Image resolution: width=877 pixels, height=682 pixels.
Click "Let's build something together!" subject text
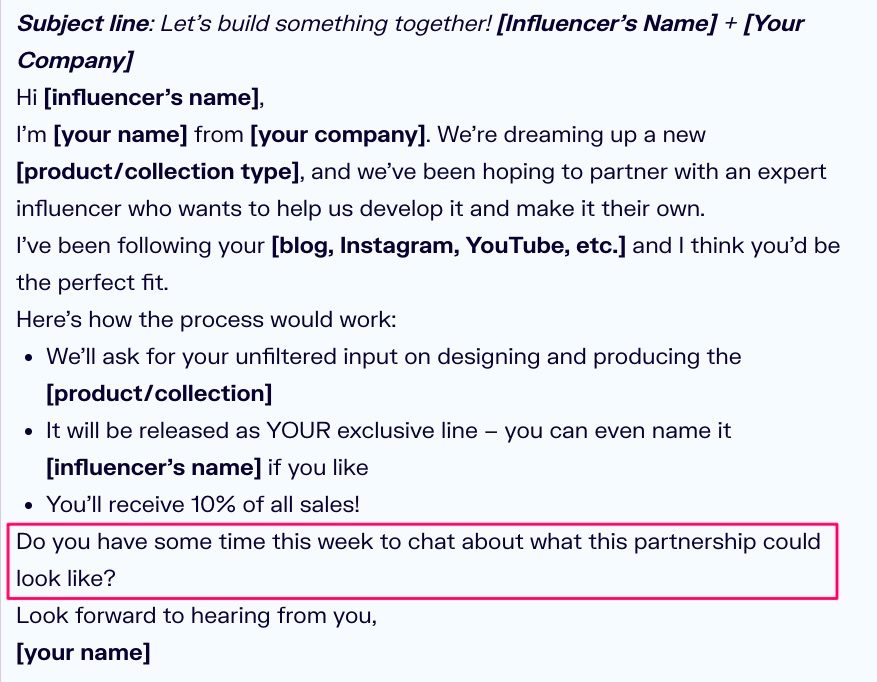click(x=320, y=23)
